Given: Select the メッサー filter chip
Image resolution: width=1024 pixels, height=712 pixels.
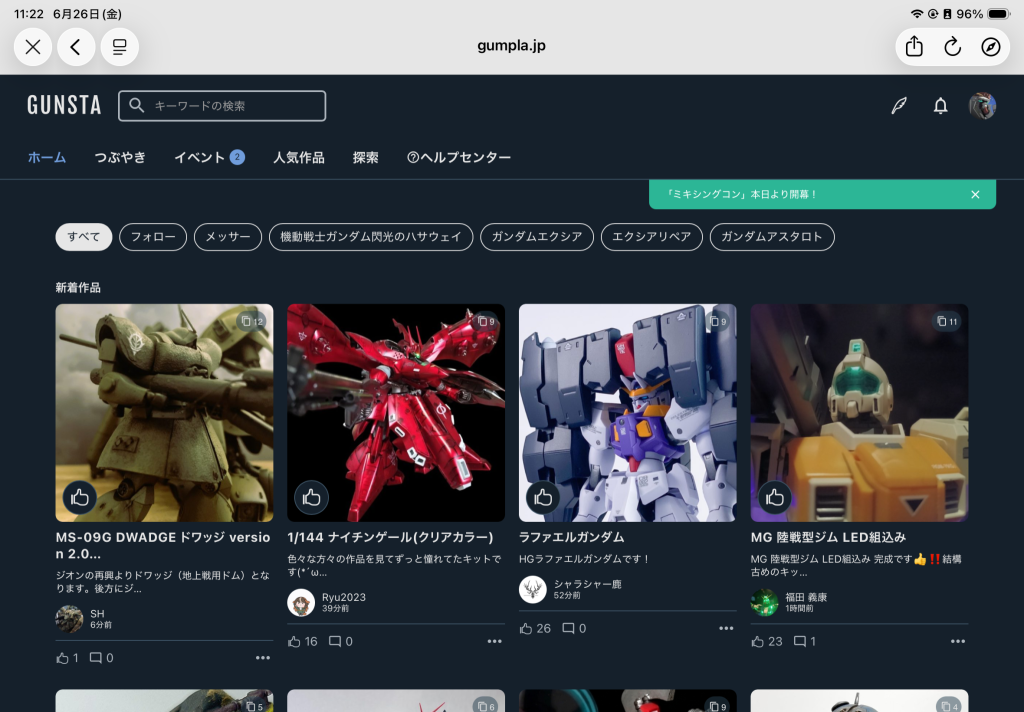Looking at the screenshot, I should 228,237.
